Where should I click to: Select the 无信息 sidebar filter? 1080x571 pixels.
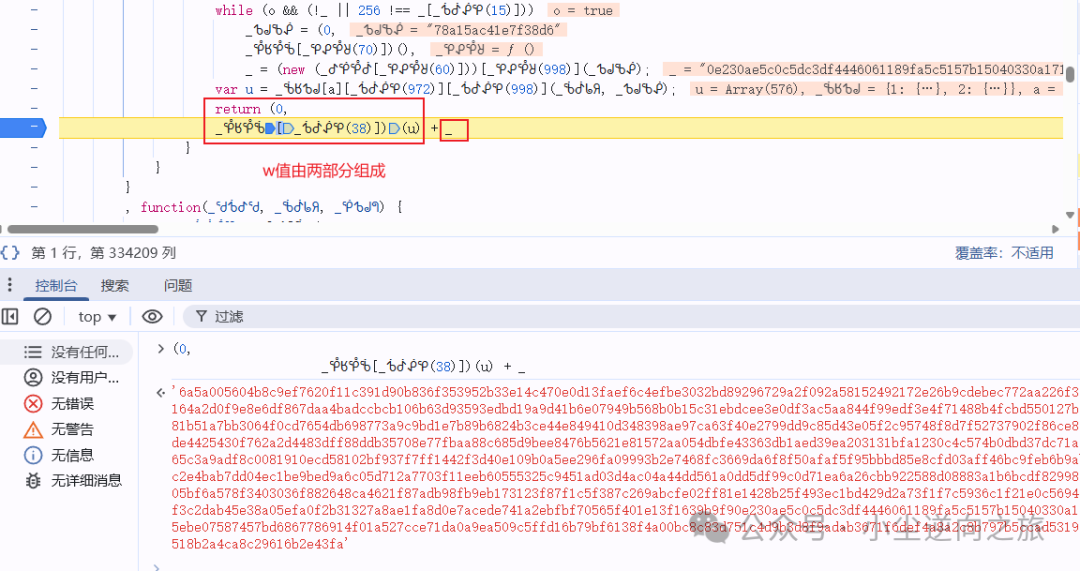click(68, 455)
